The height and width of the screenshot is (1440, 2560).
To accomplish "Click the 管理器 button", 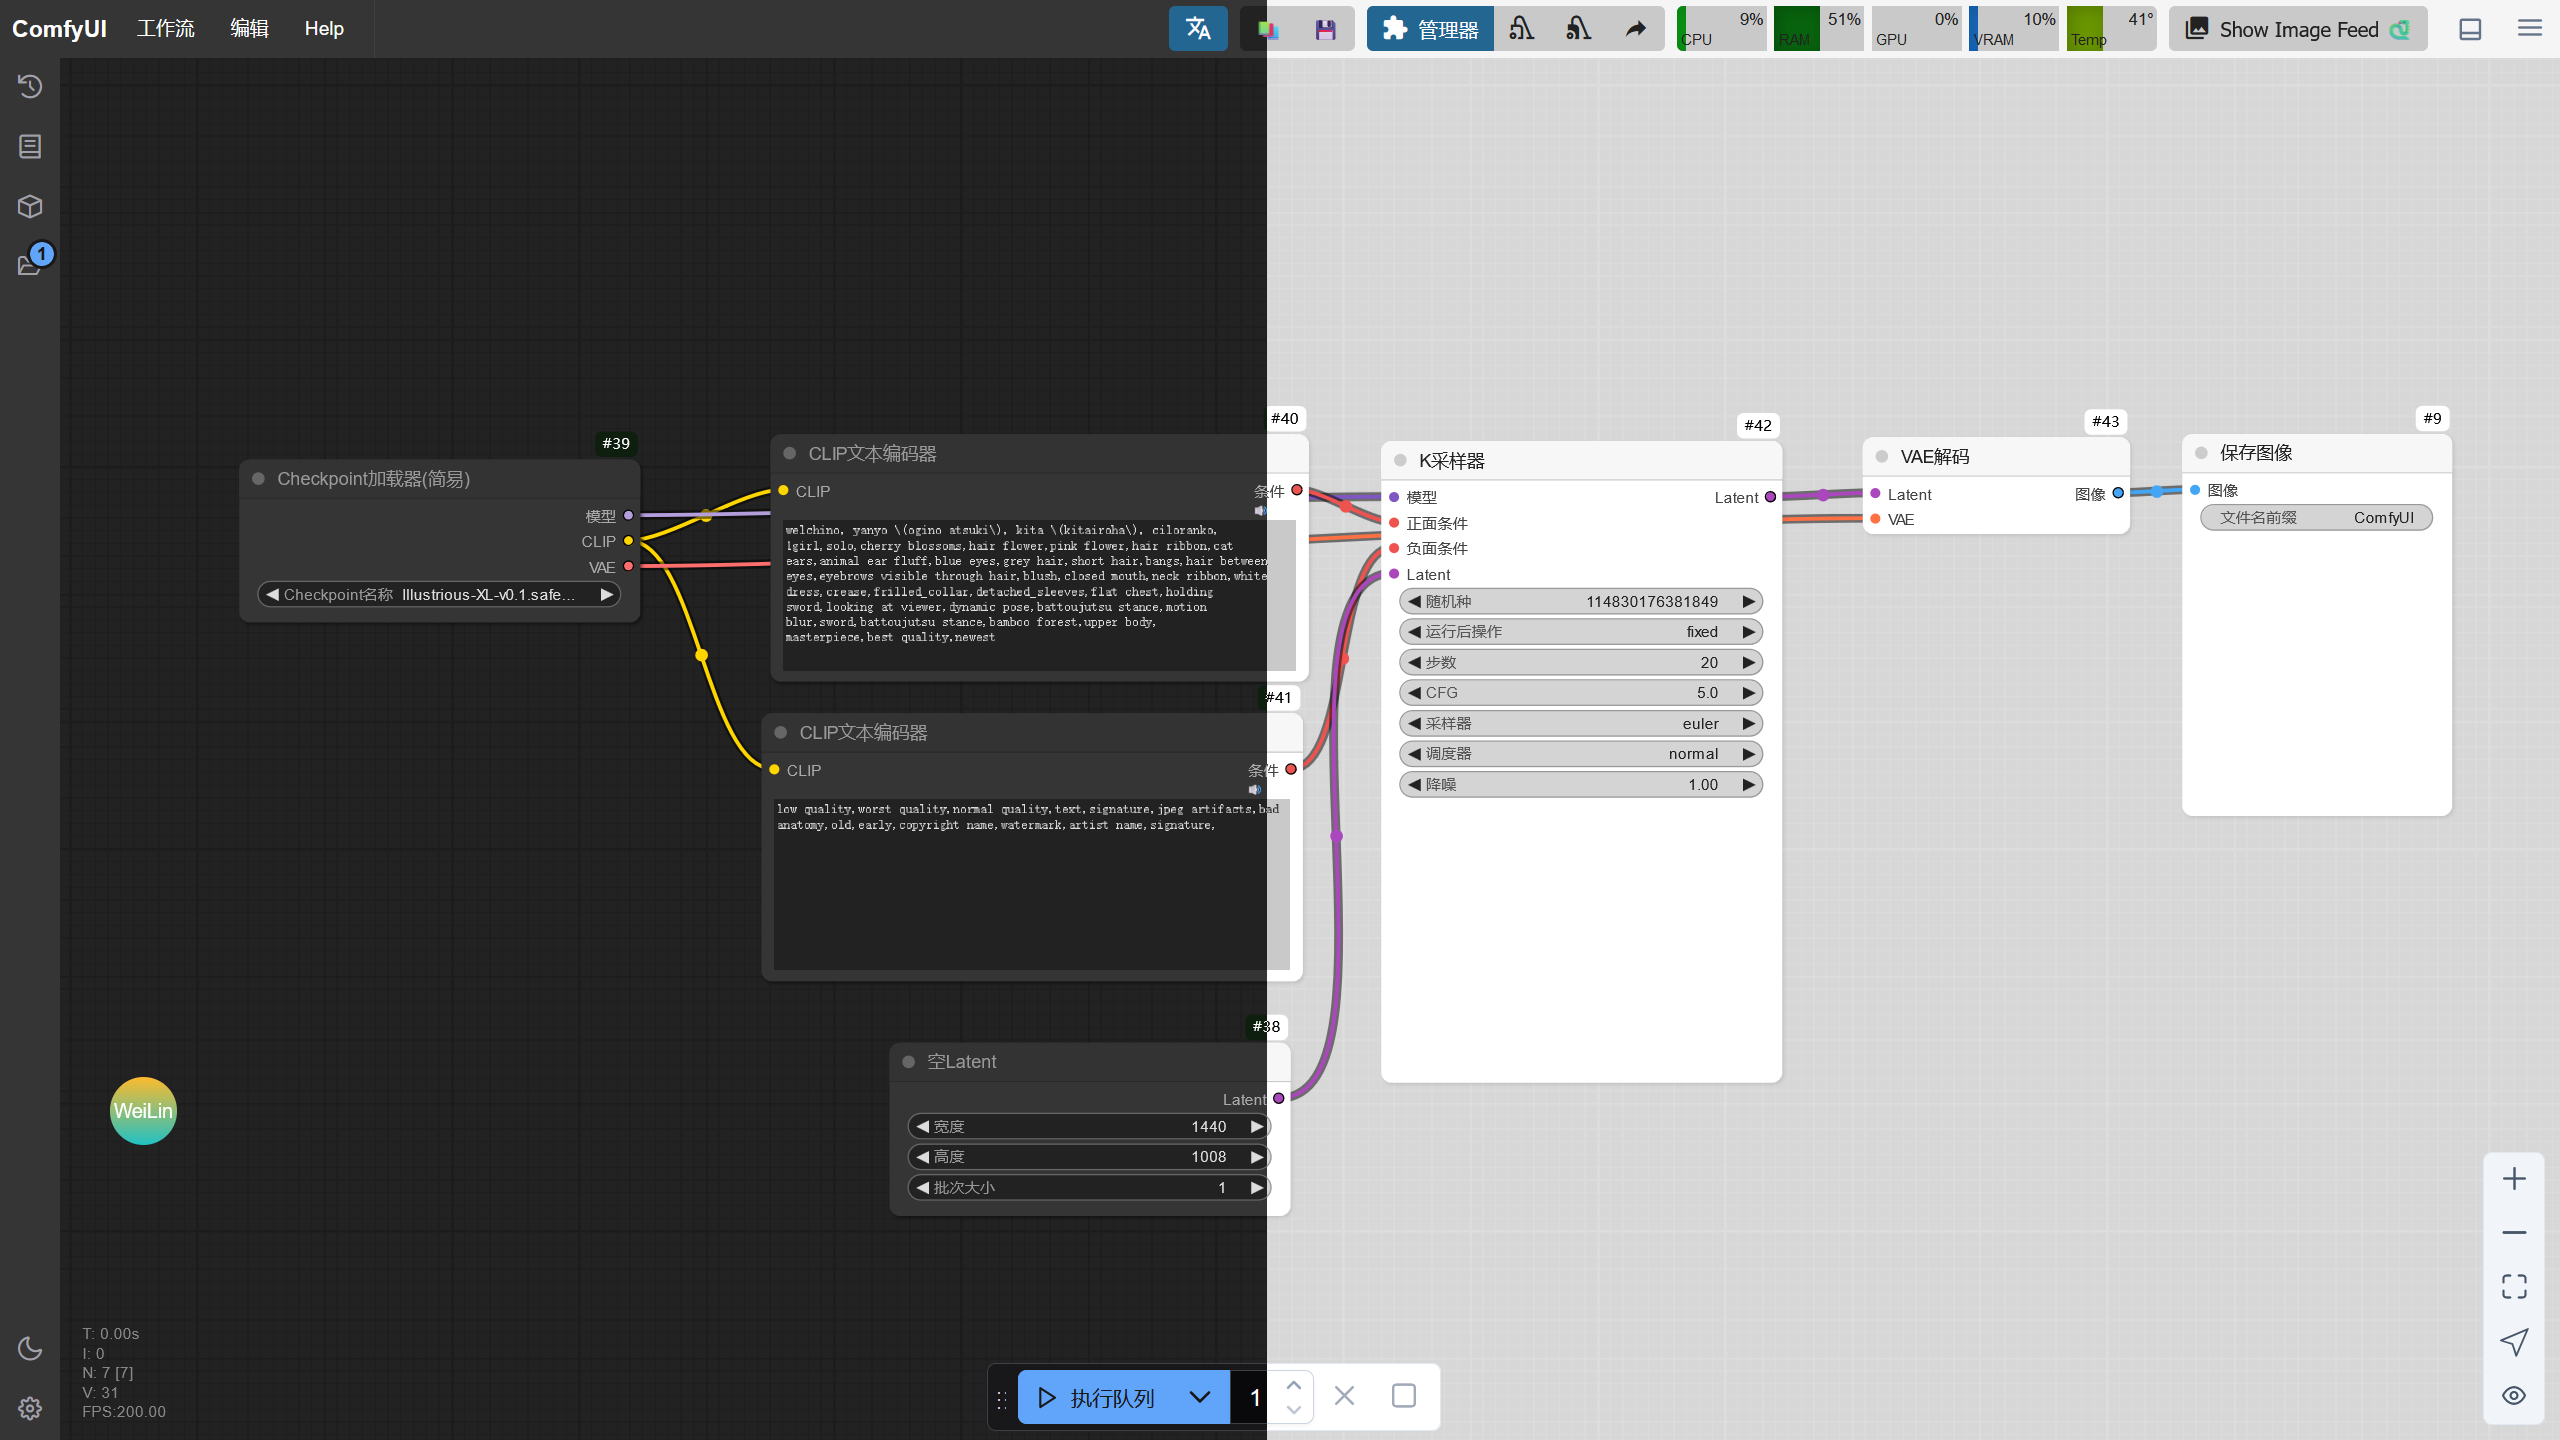I will tap(1430, 29).
